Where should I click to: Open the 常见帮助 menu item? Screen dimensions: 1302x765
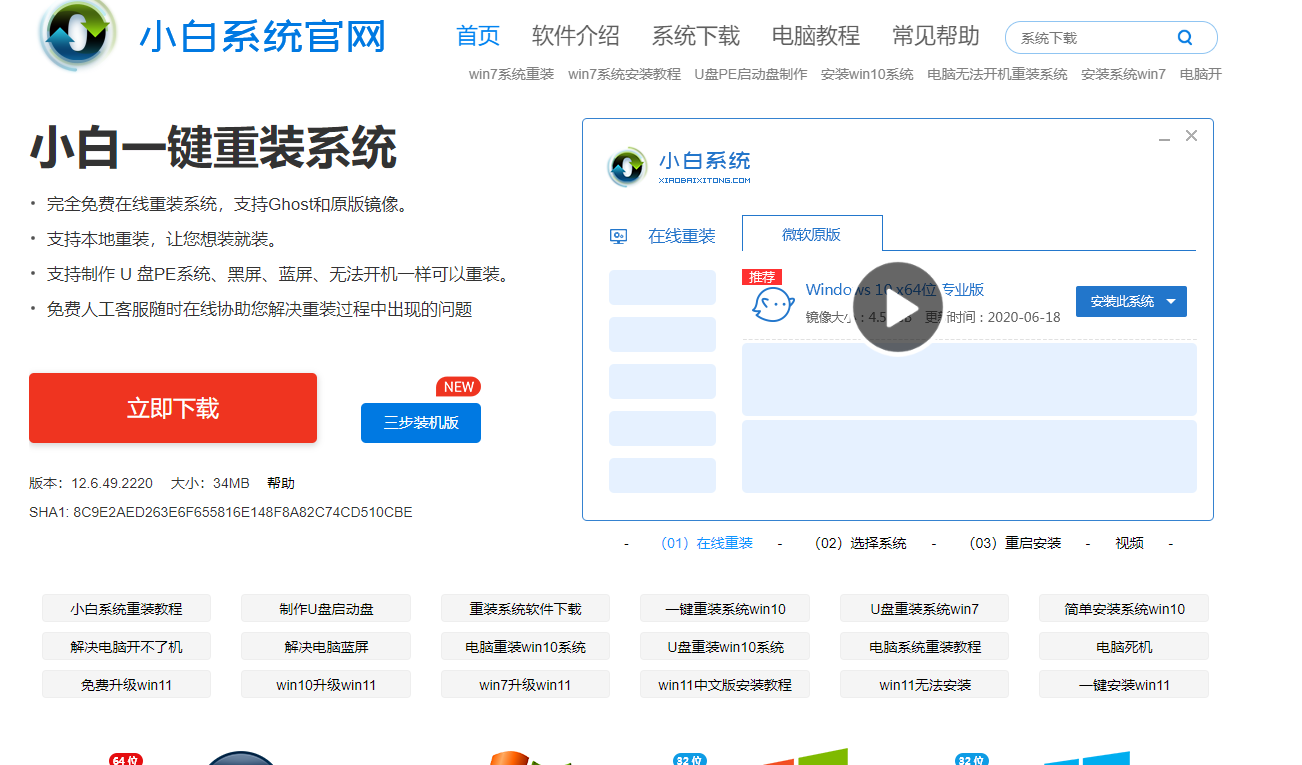pos(935,36)
